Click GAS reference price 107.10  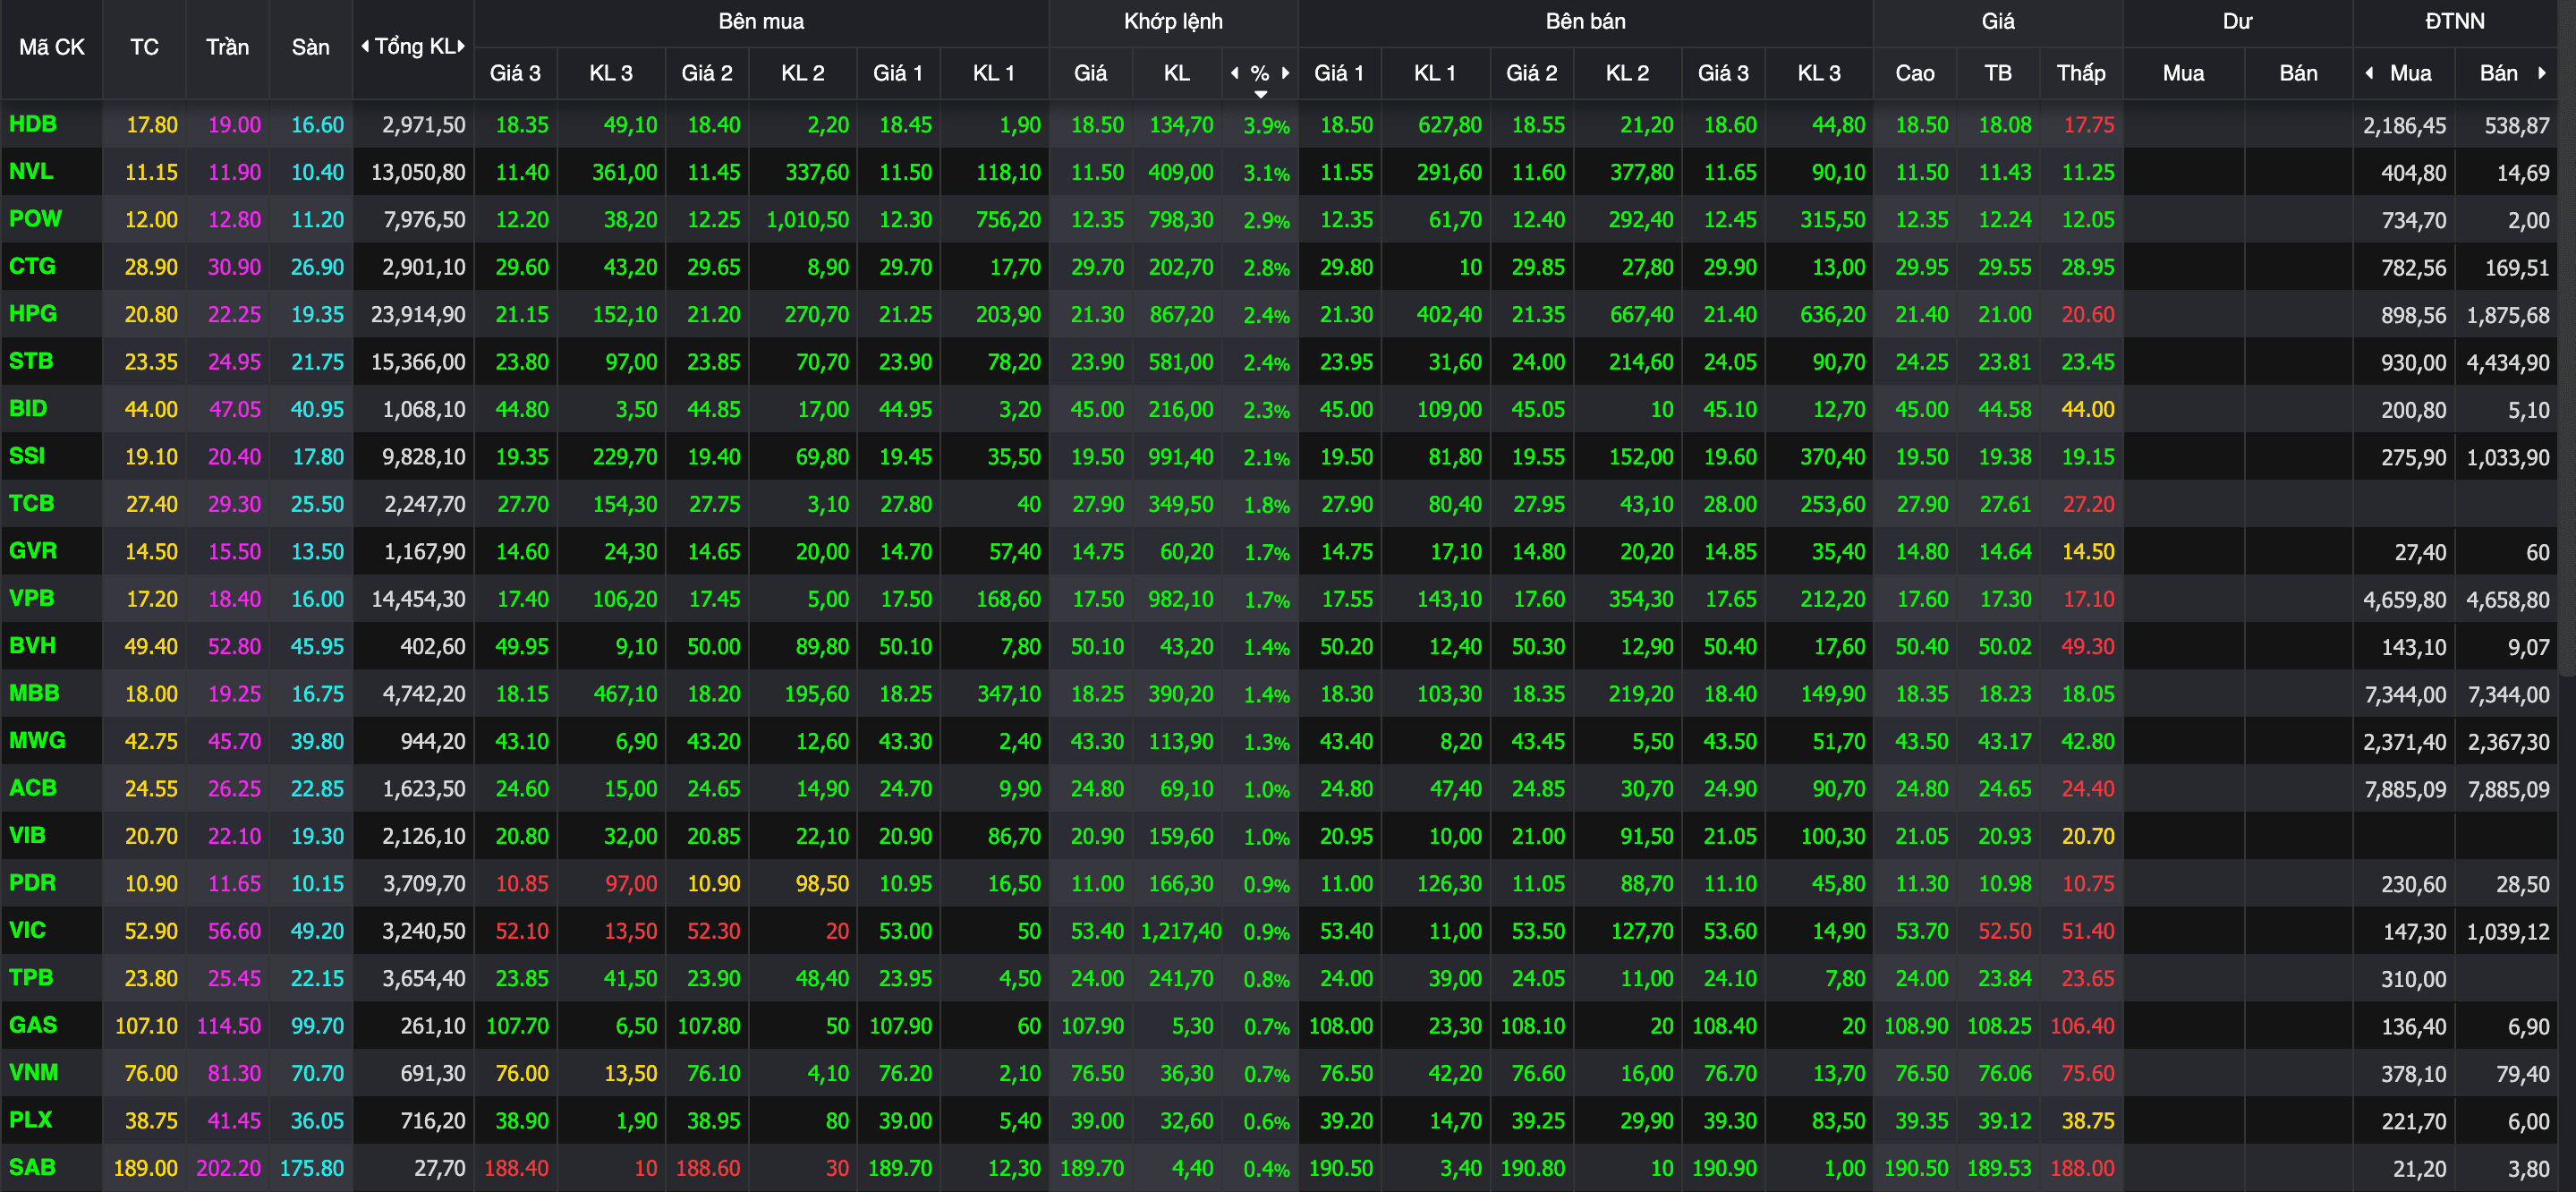coord(146,1026)
